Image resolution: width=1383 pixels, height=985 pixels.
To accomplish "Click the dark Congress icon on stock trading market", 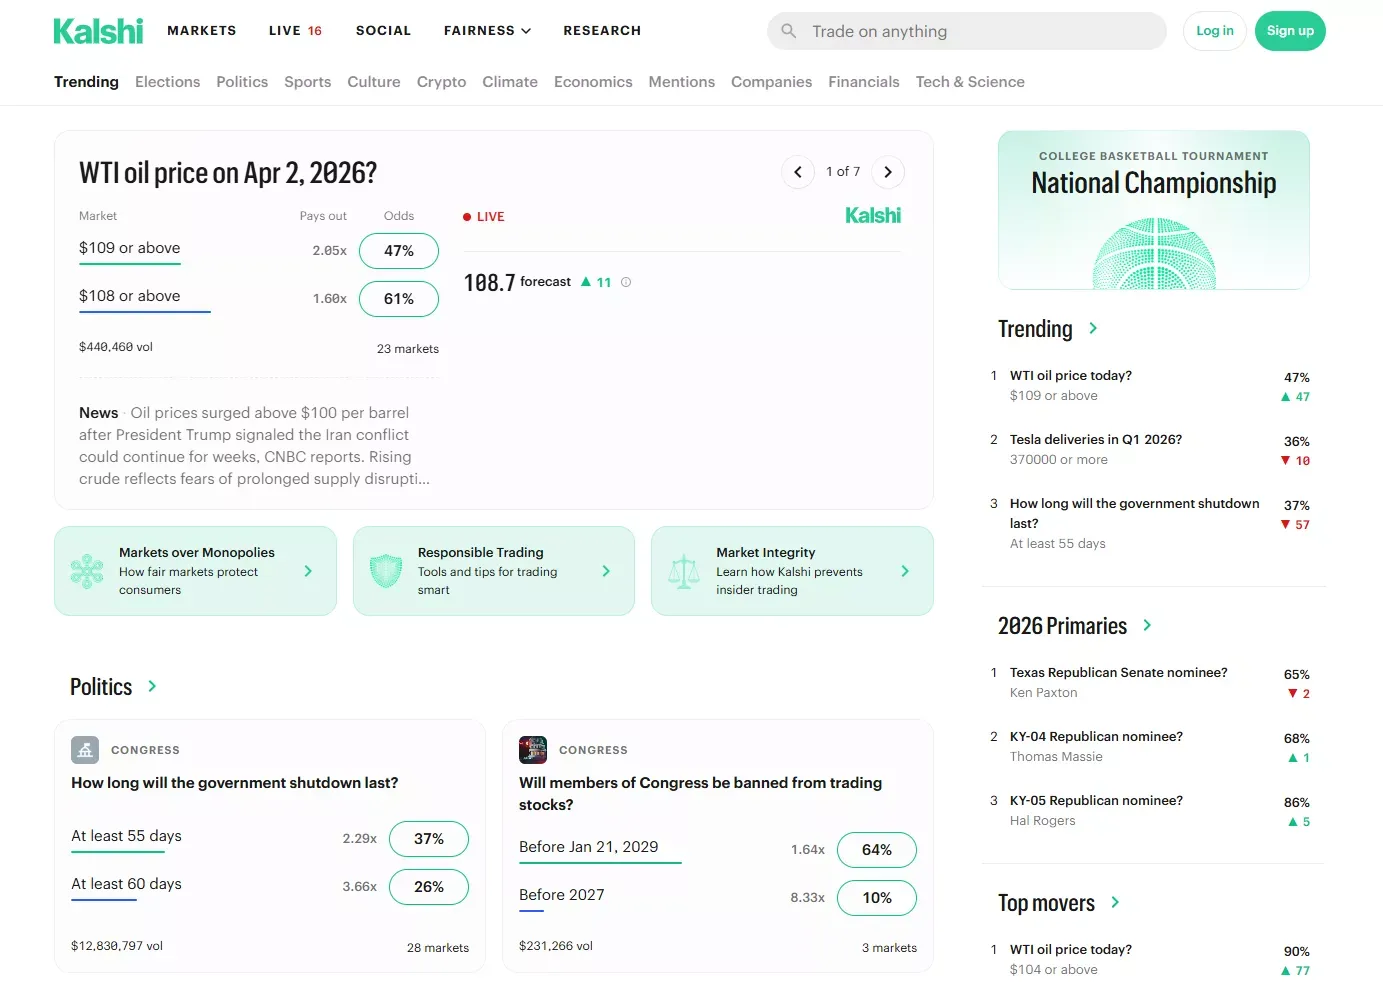I will click(x=533, y=749).
